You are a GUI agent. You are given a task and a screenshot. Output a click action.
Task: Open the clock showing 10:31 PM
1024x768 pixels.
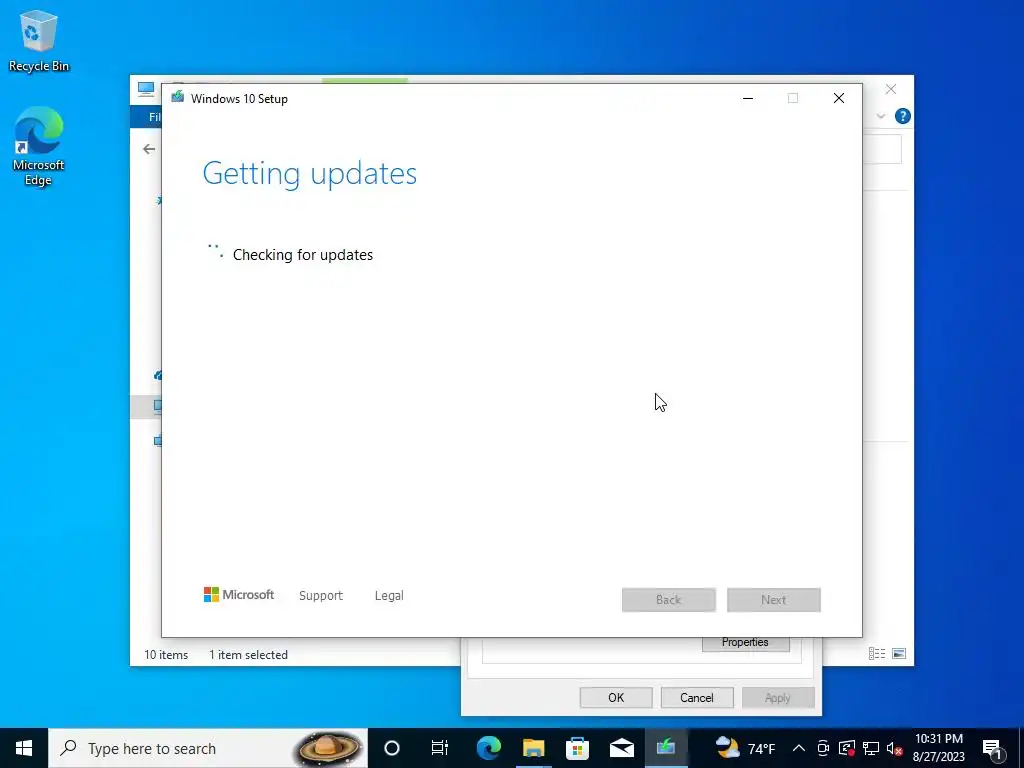tap(939, 748)
